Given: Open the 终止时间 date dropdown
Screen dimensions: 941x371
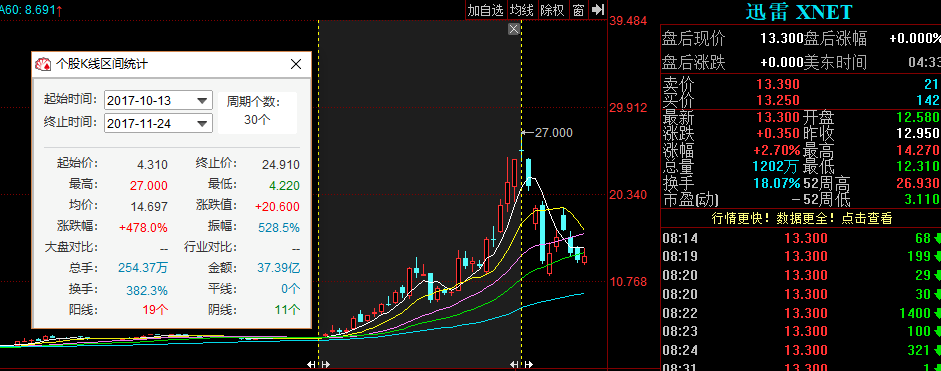Looking at the screenshot, I should [203, 124].
